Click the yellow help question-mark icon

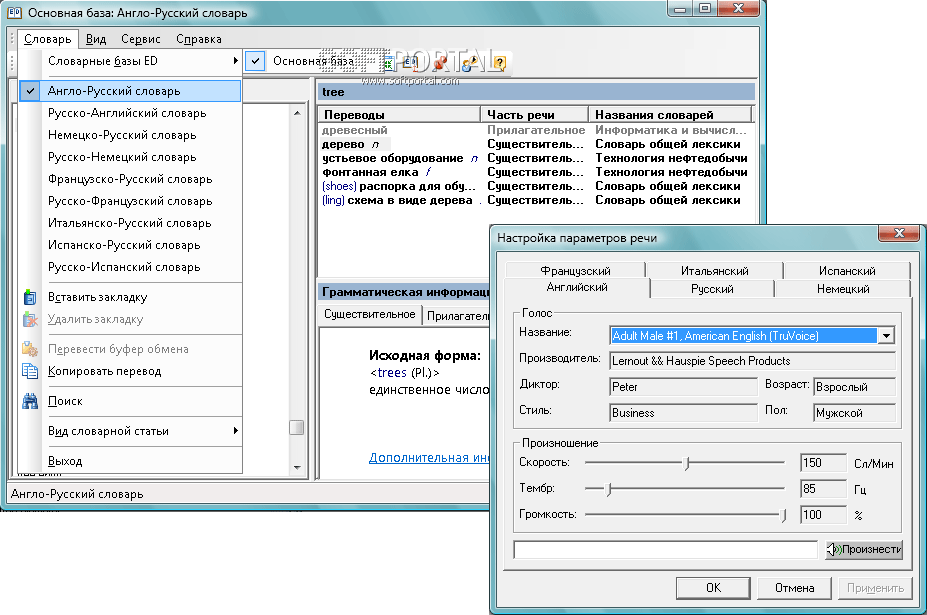coord(500,63)
